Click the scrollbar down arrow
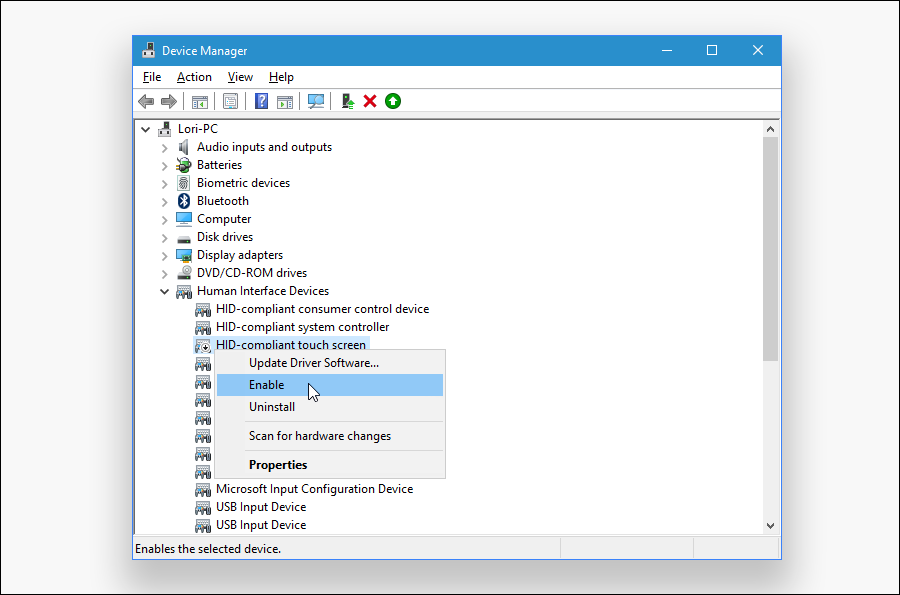Image resolution: width=900 pixels, height=595 pixels. (x=770, y=526)
